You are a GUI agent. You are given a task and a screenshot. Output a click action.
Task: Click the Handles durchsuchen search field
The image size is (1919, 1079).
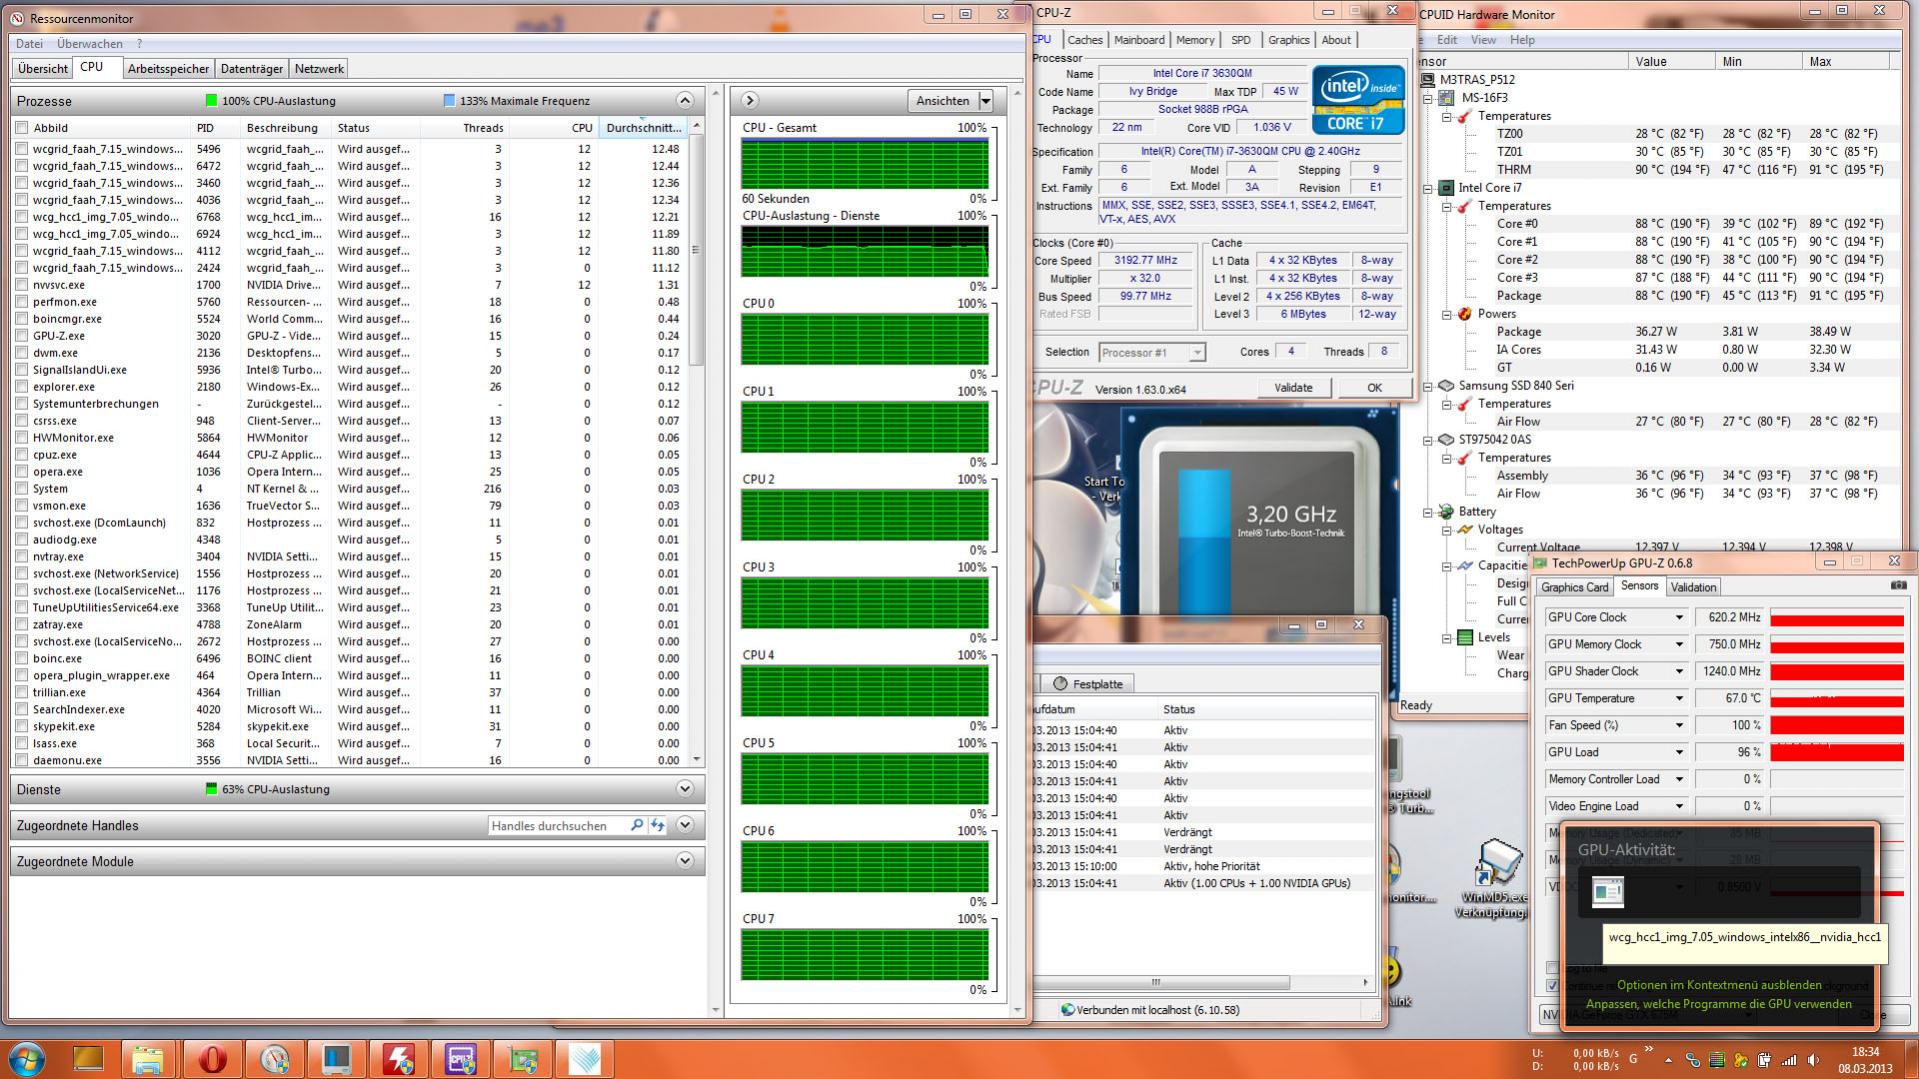click(x=558, y=826)
